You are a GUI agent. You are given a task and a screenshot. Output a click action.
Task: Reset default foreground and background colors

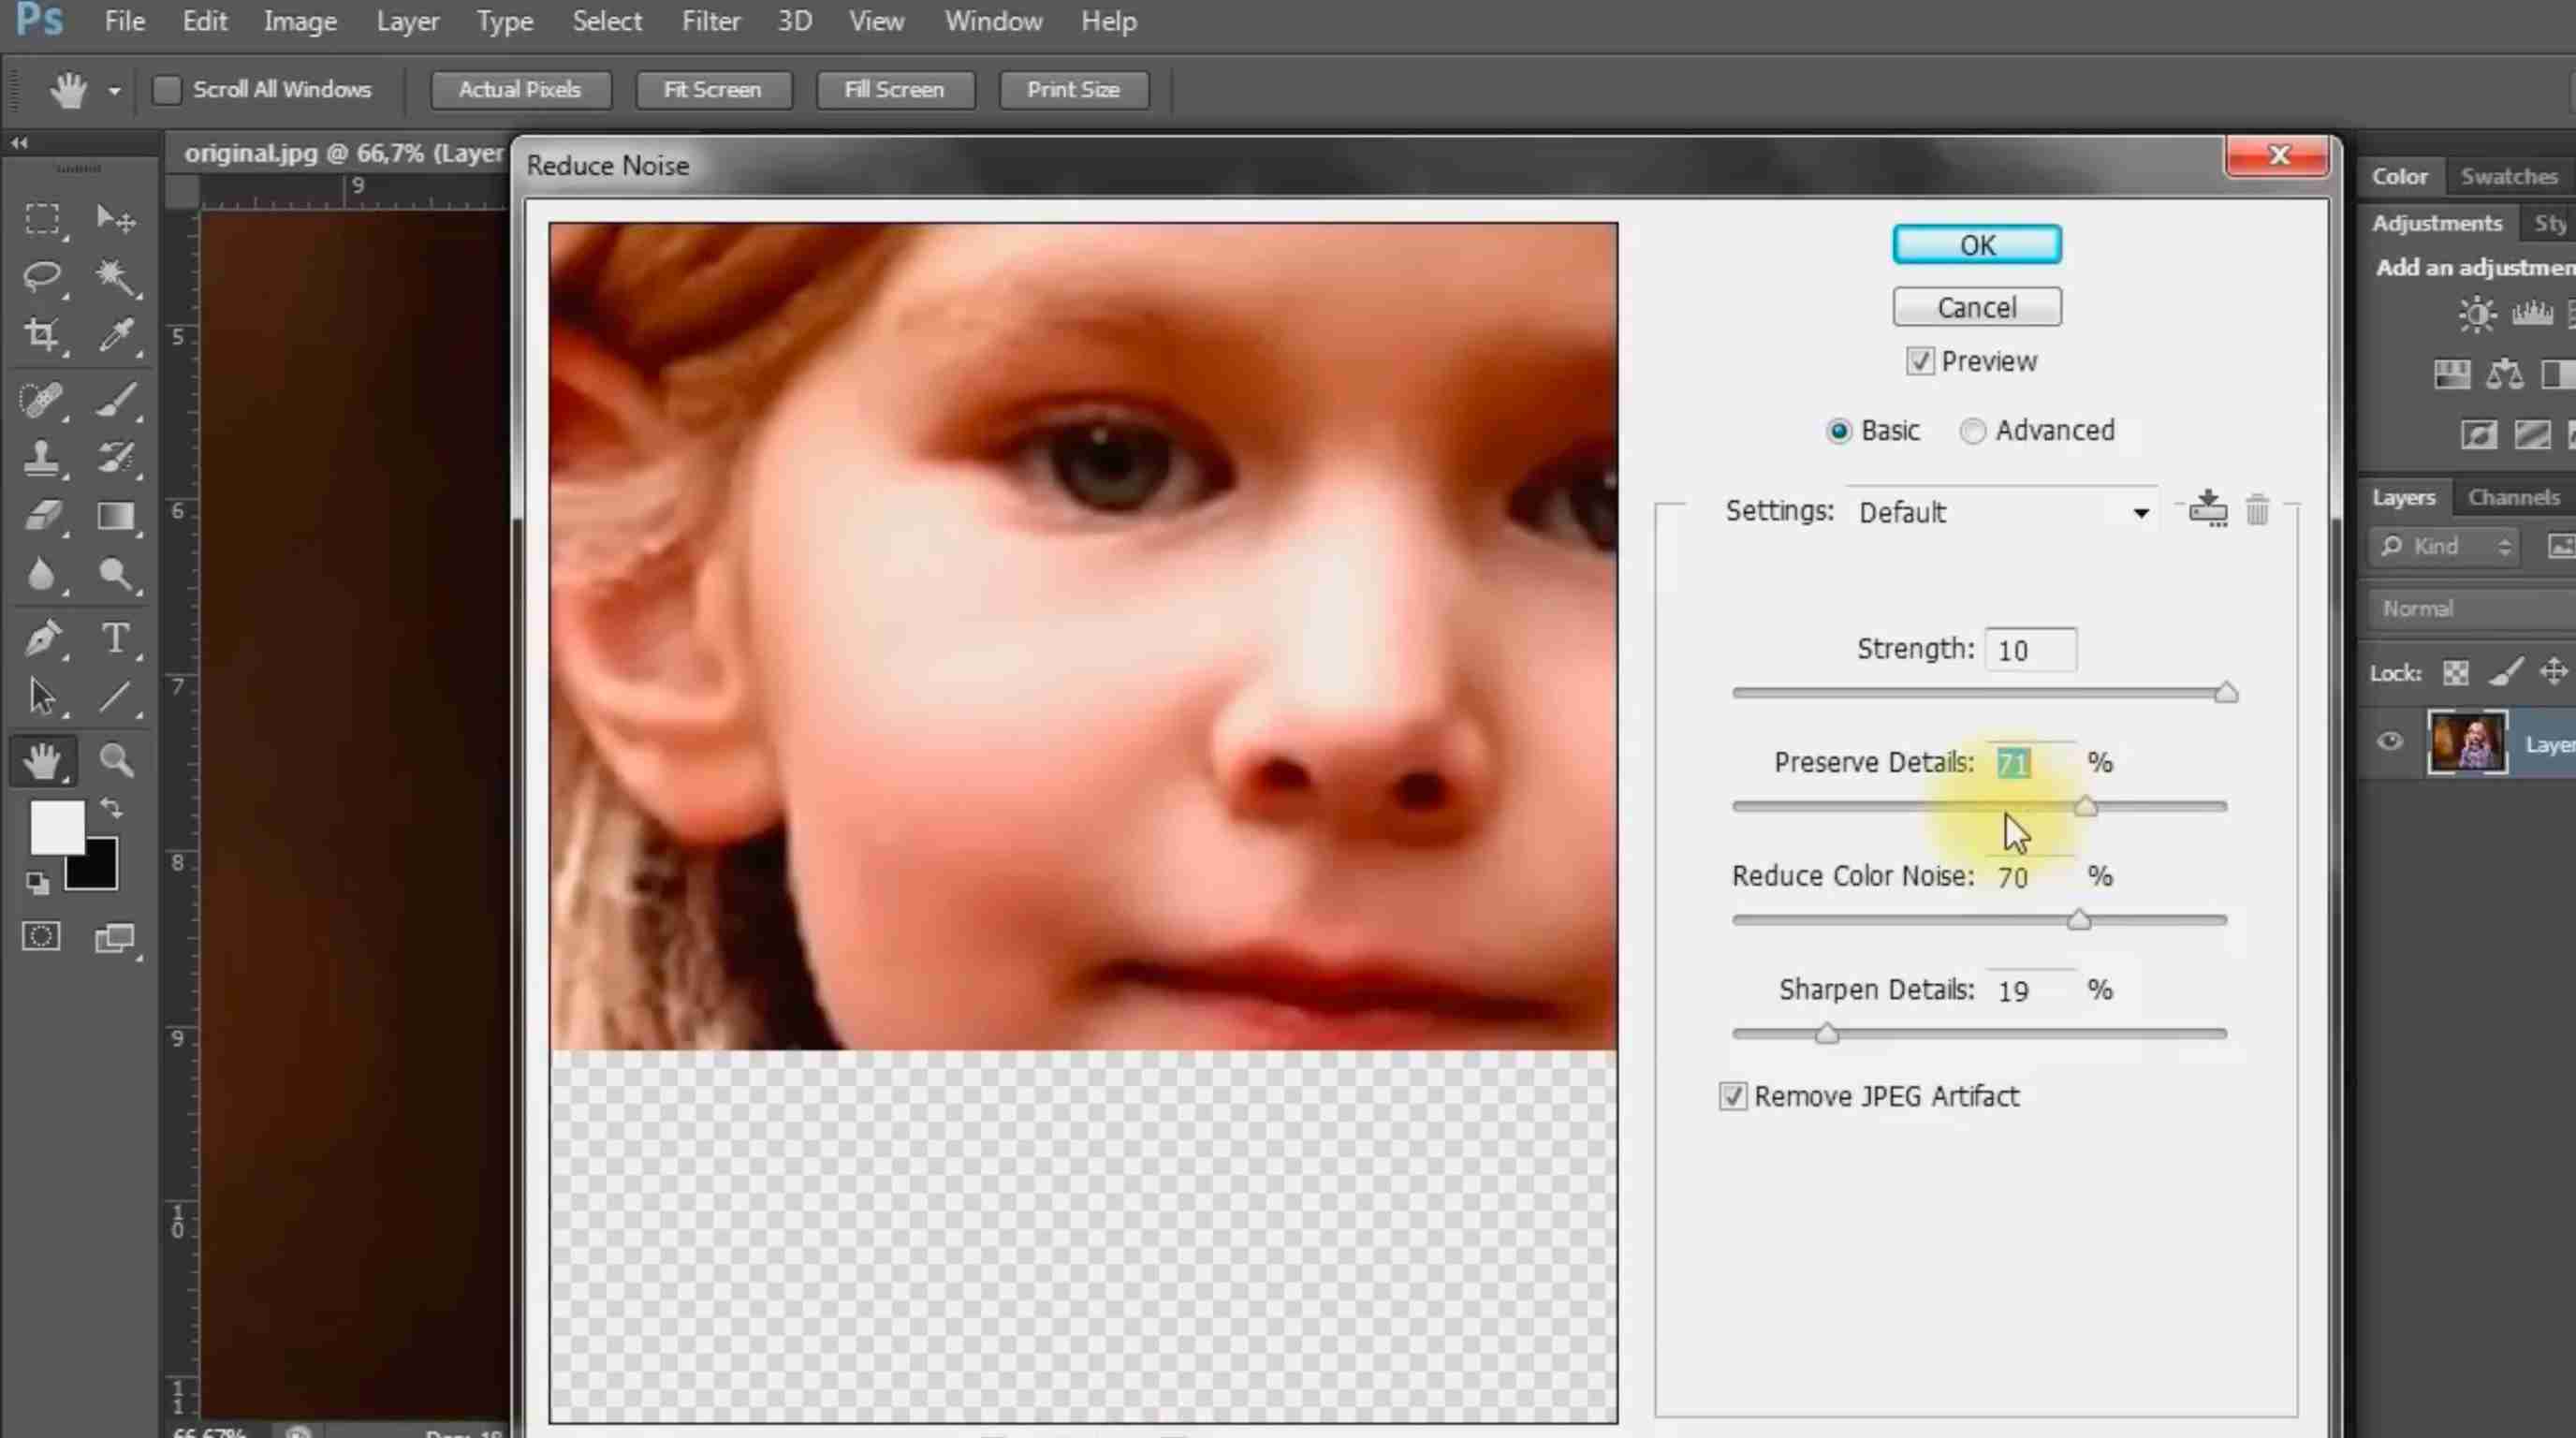[37, 883]
